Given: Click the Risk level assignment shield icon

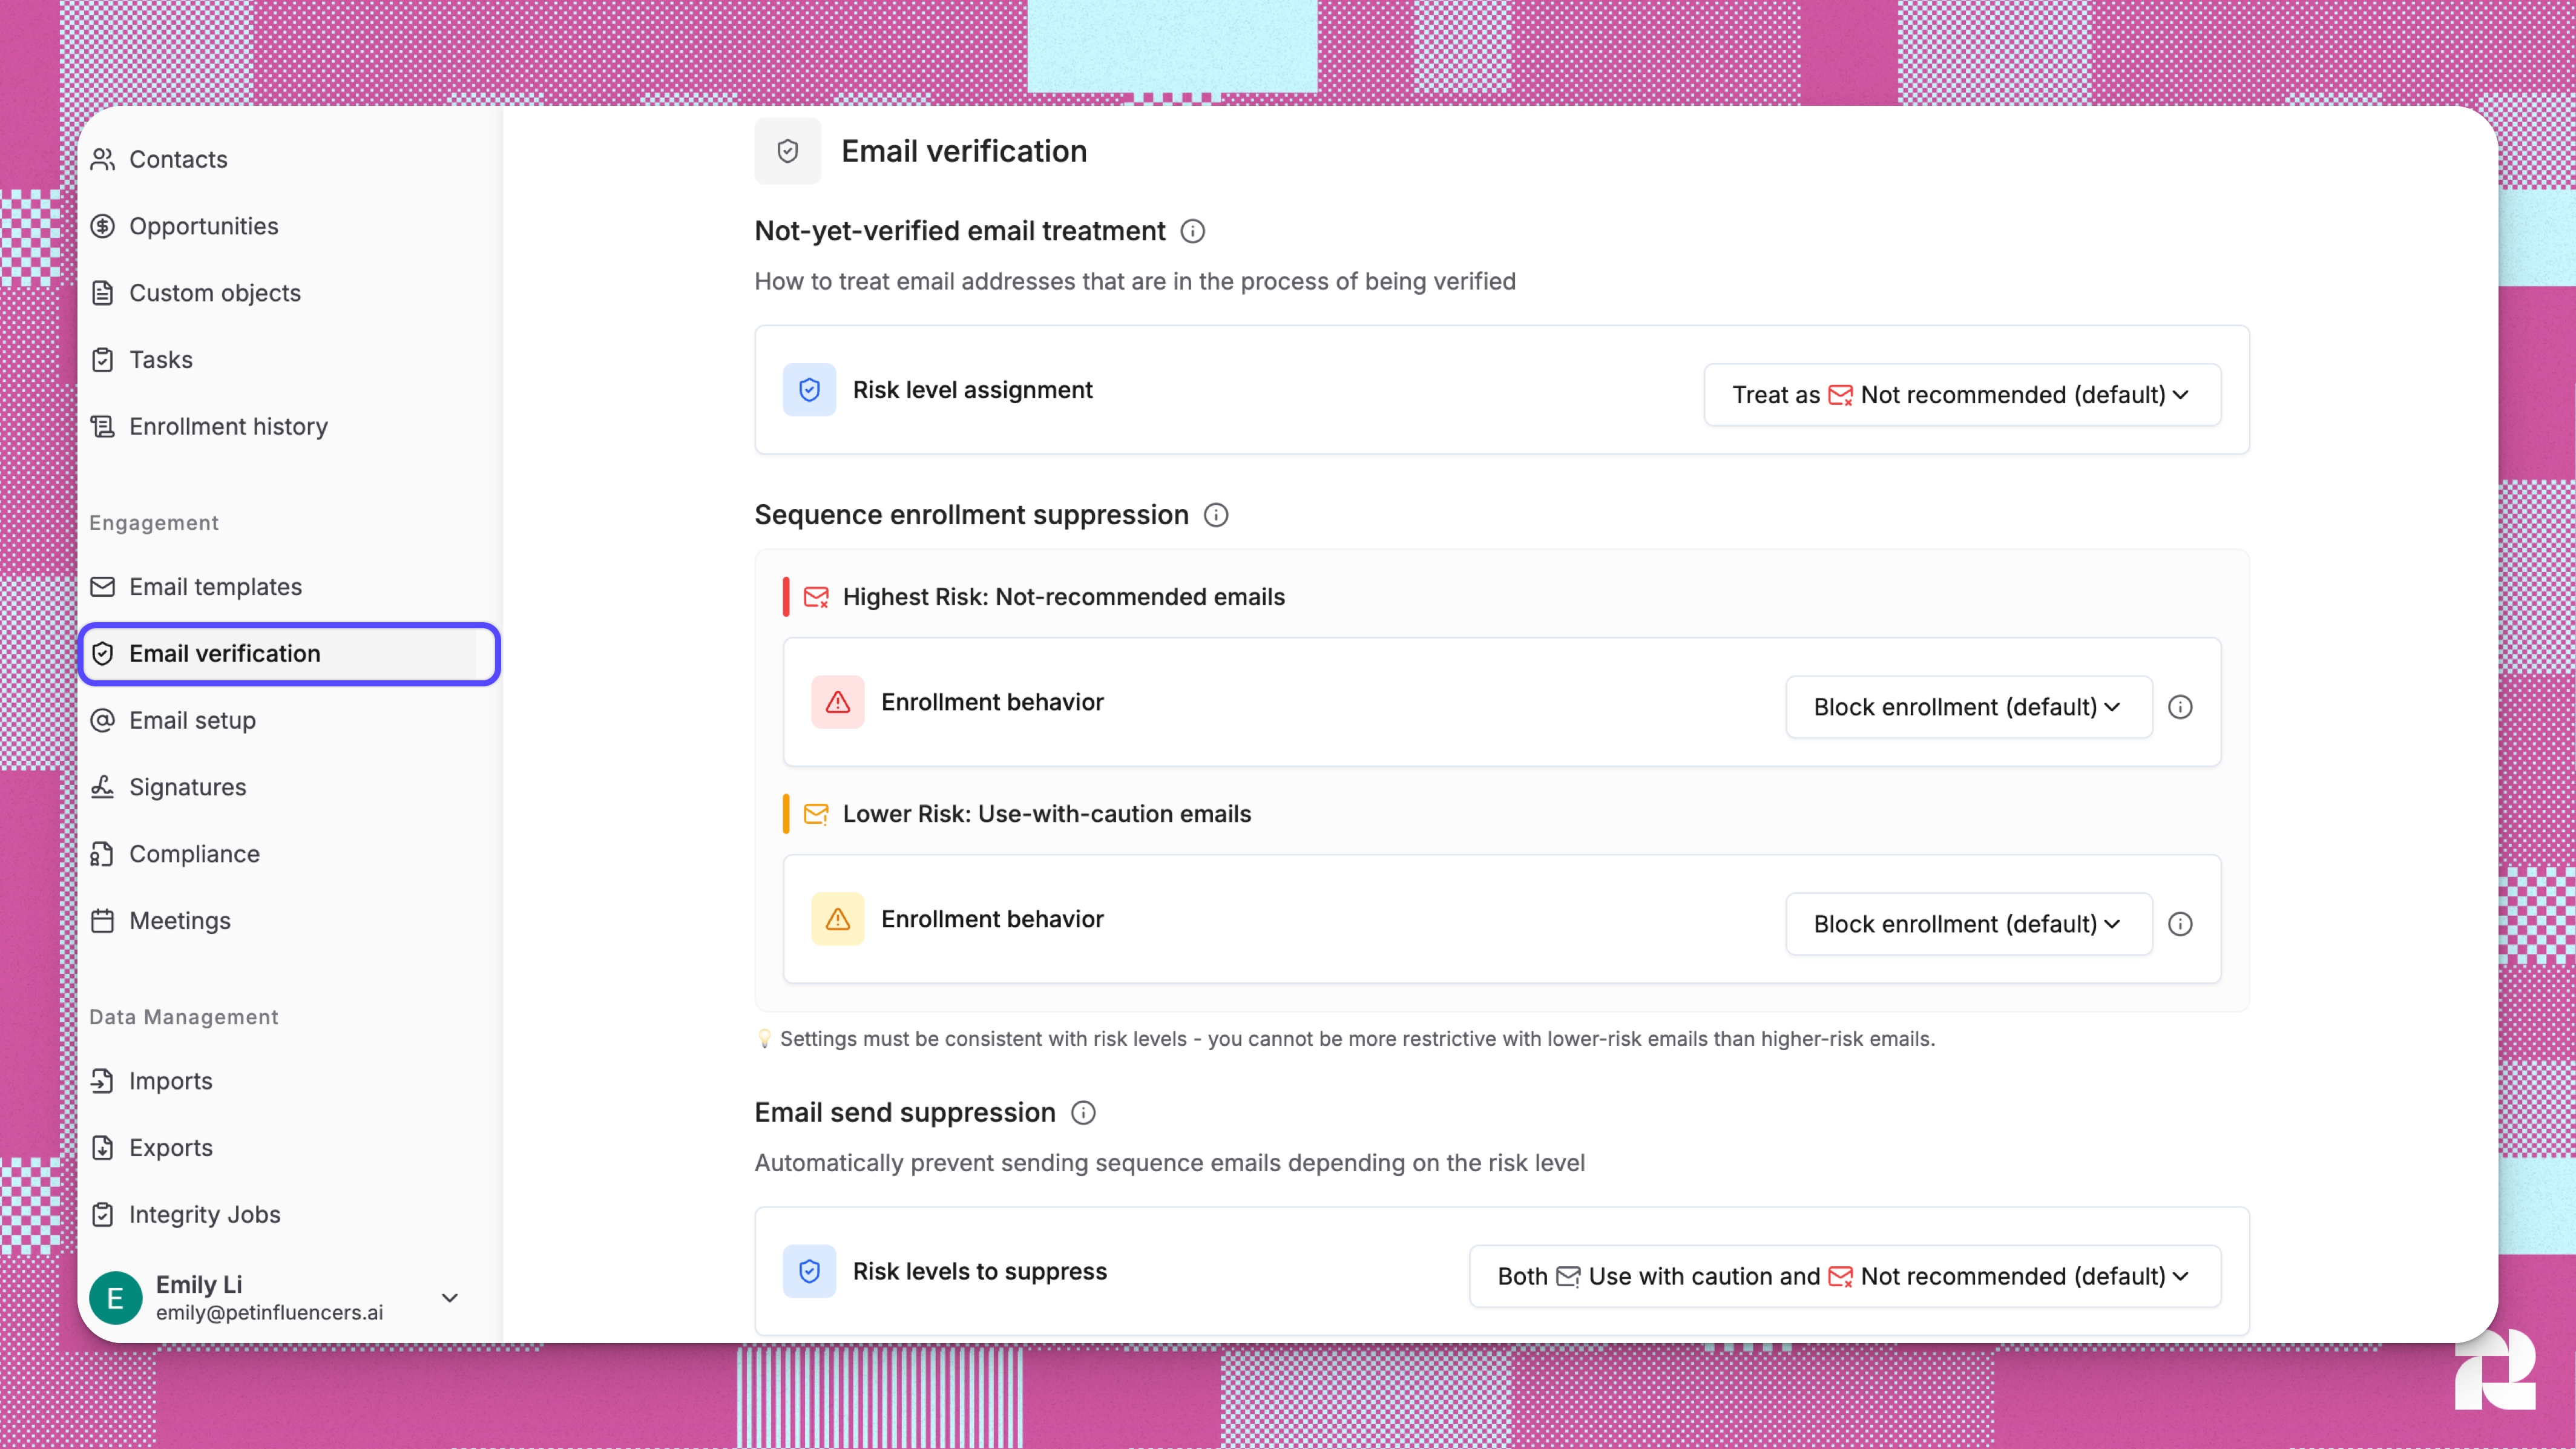Looking at the screenshot, I should [809, 390].
